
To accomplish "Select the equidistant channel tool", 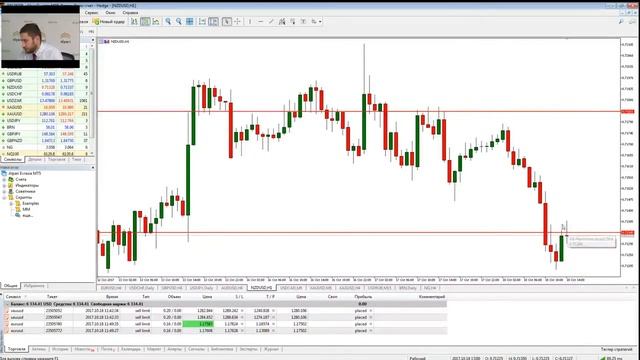I will [x=282, y=21].
